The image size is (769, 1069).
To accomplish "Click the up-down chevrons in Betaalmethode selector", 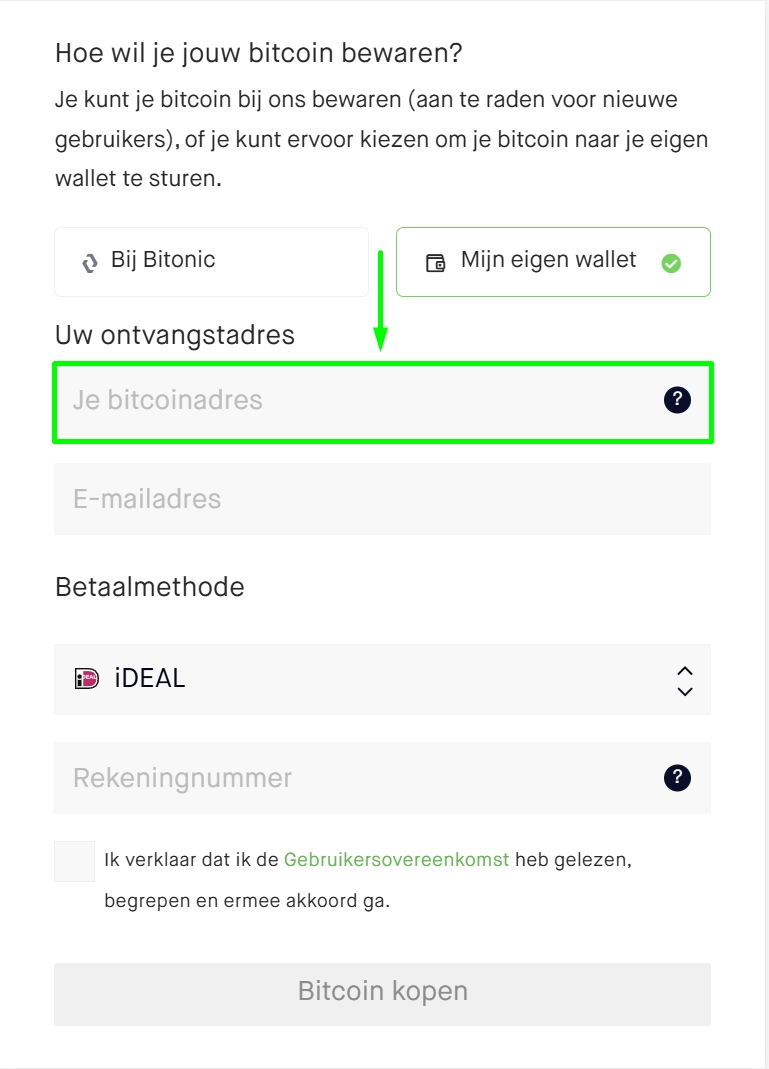I will pyautogui.click(x=685, y=680).
